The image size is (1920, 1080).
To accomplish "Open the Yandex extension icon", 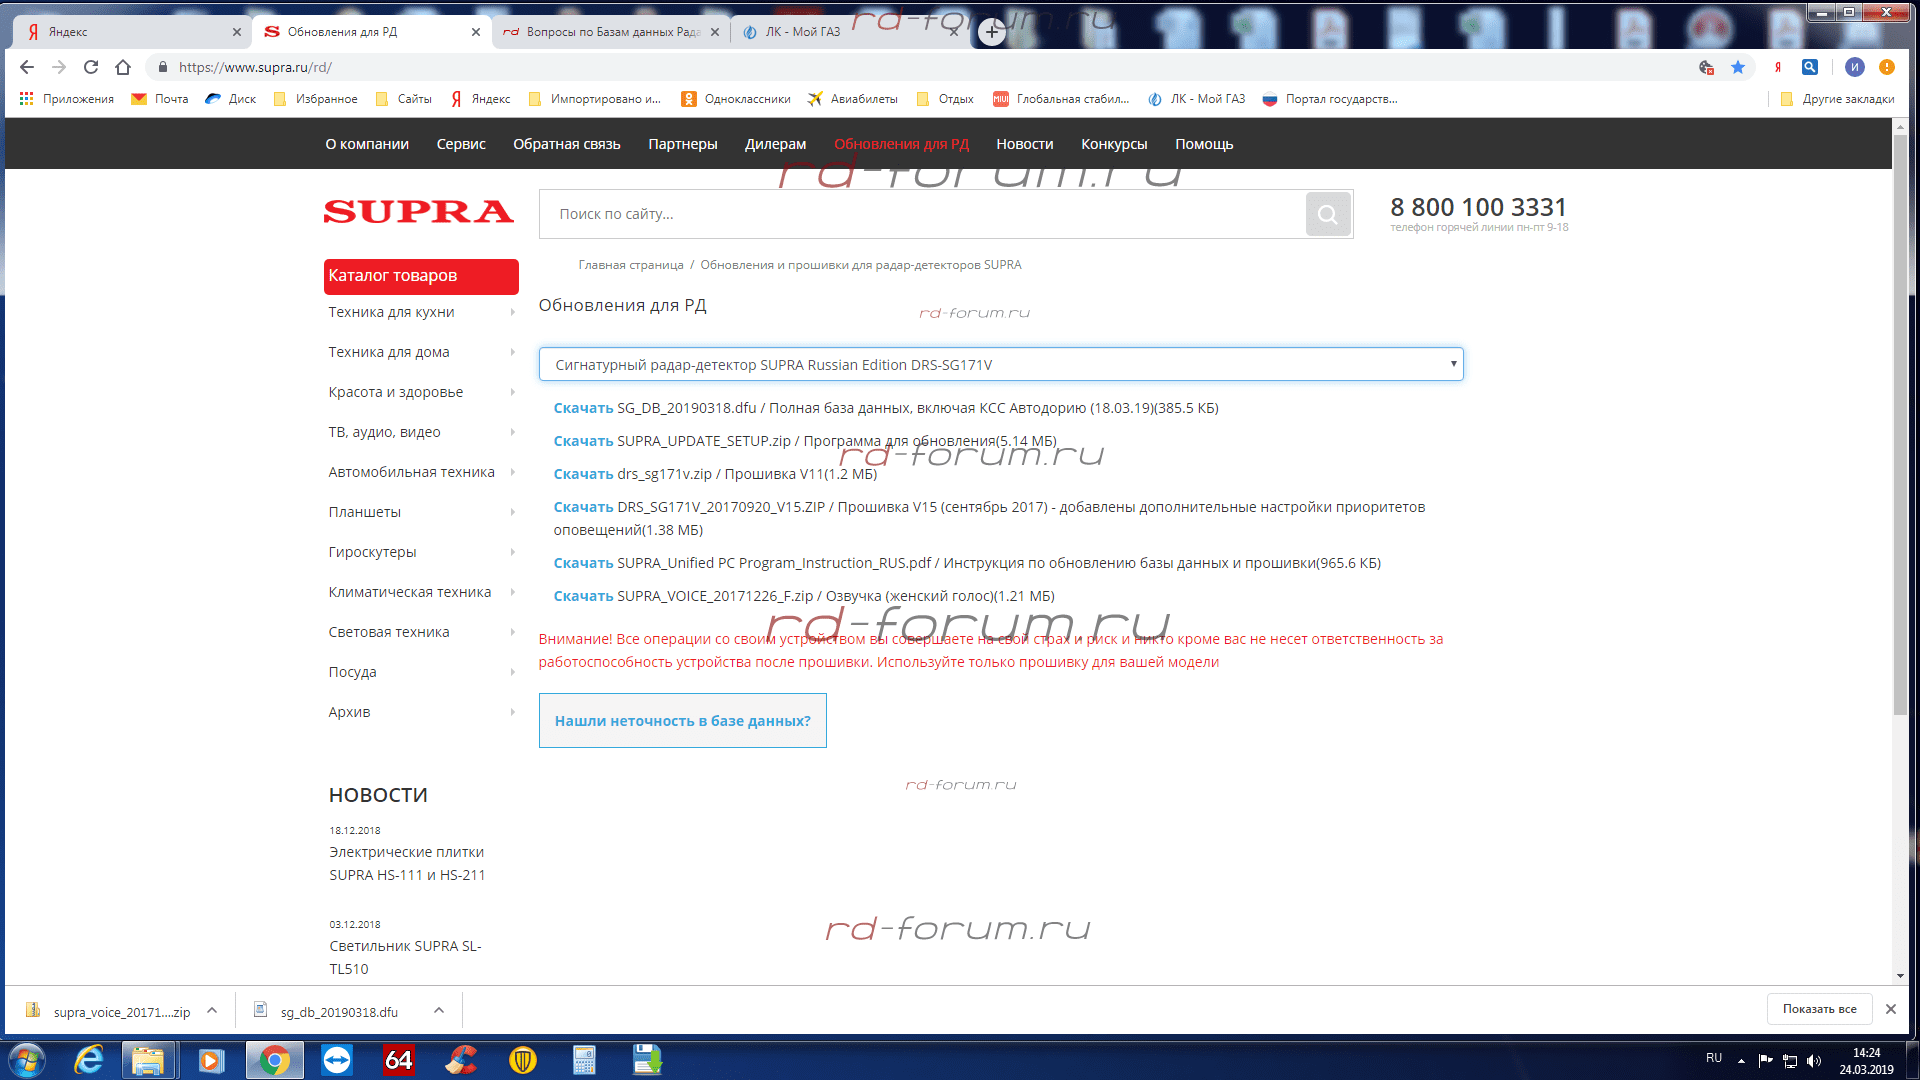I will [1778, 67].
